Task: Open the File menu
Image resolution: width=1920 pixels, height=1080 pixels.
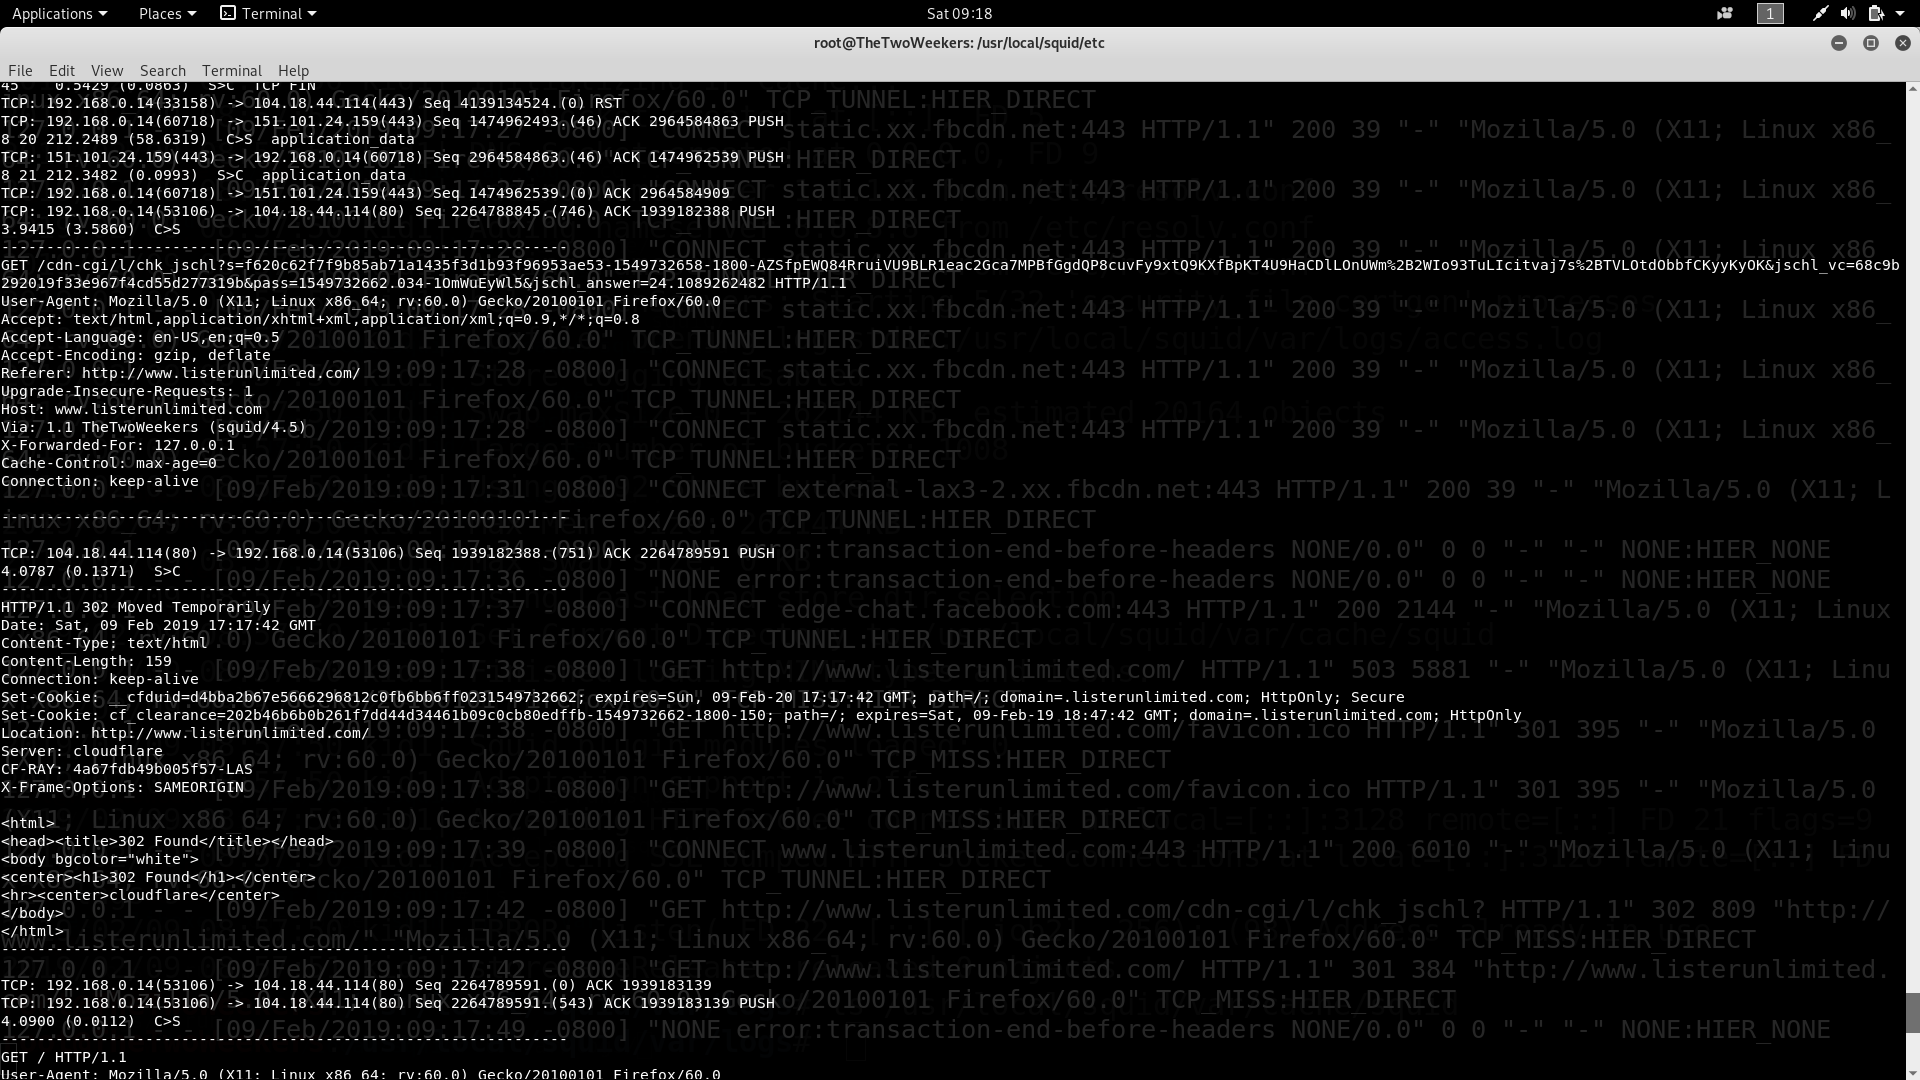Action: coord(20,70)
